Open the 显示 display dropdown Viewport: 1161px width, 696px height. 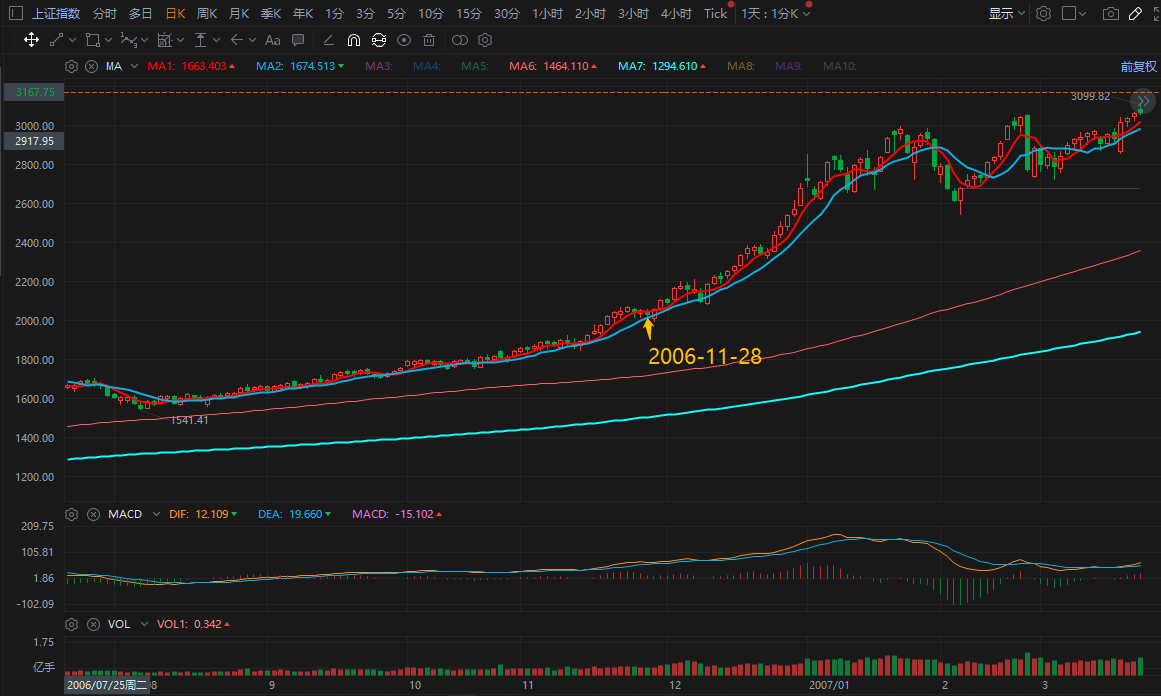coord(1006,14)
